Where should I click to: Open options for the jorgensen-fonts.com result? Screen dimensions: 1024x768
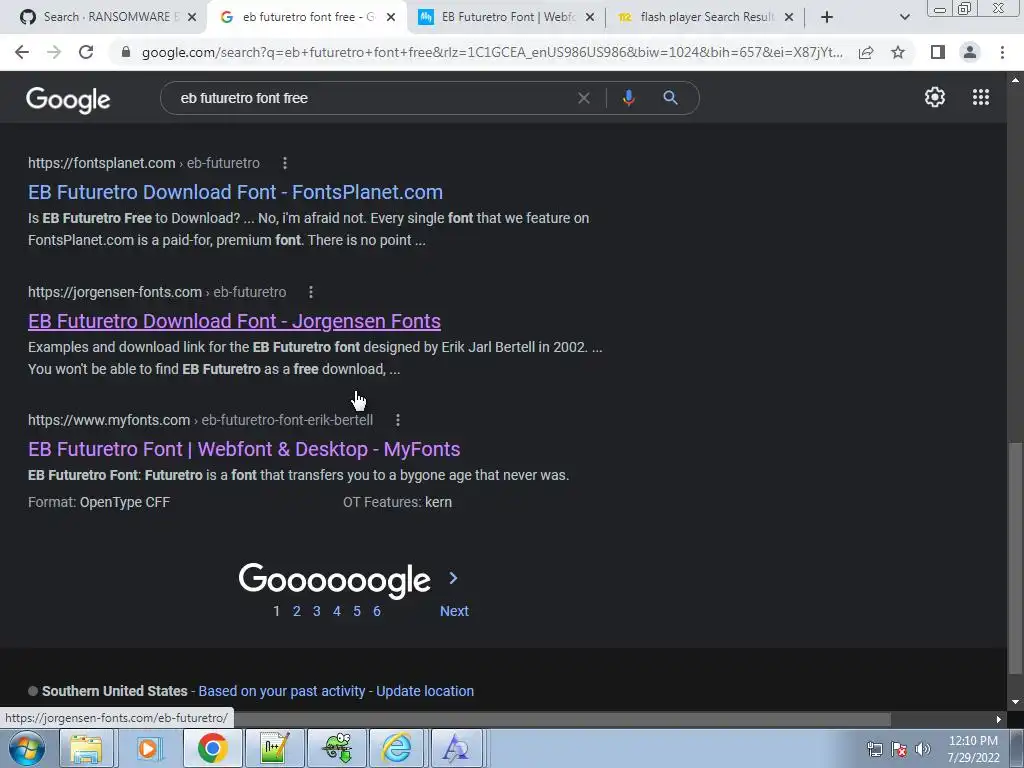click(x=311, y=292)
